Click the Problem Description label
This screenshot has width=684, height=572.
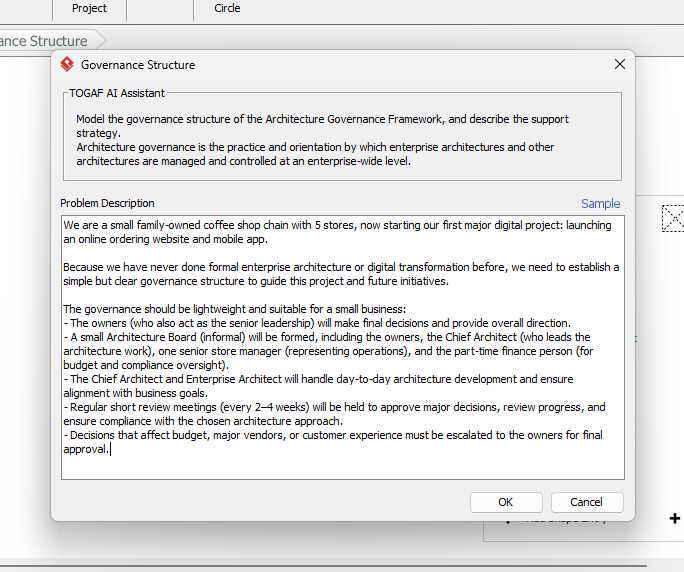107,203
